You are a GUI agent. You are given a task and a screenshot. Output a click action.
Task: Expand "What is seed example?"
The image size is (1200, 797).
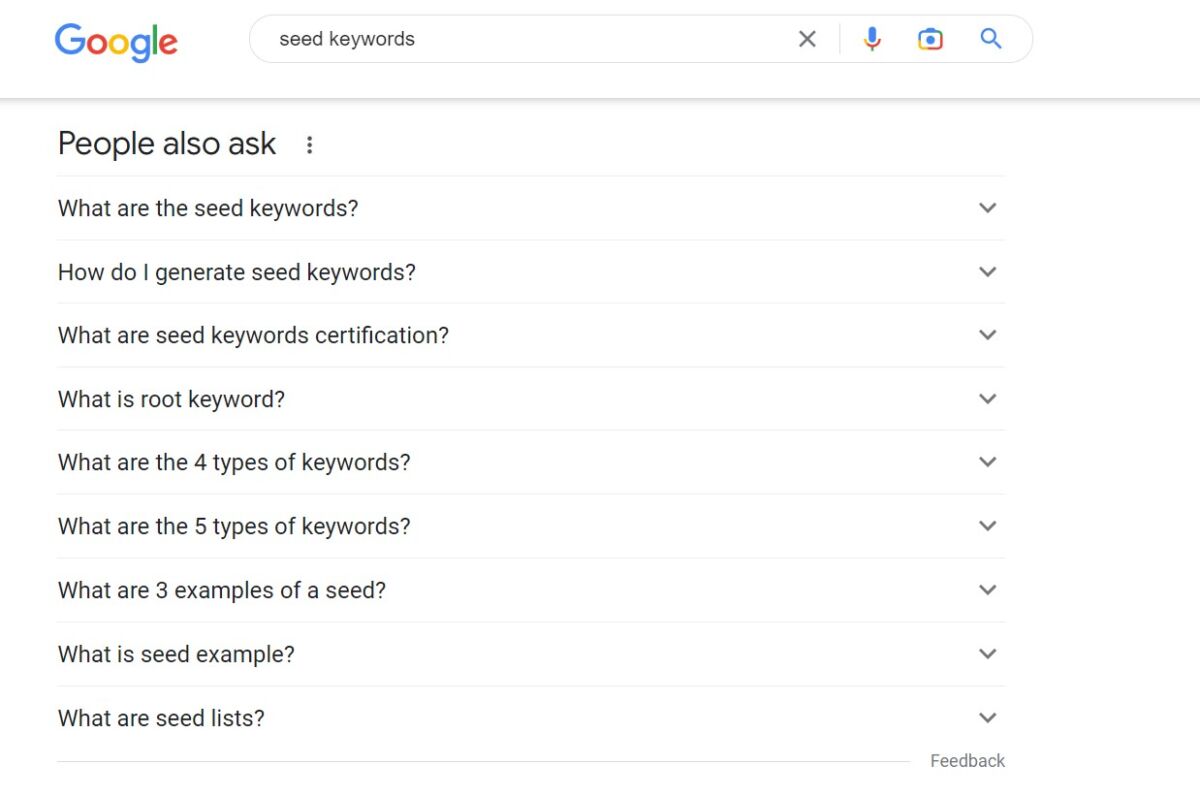(x=987, y=654)
